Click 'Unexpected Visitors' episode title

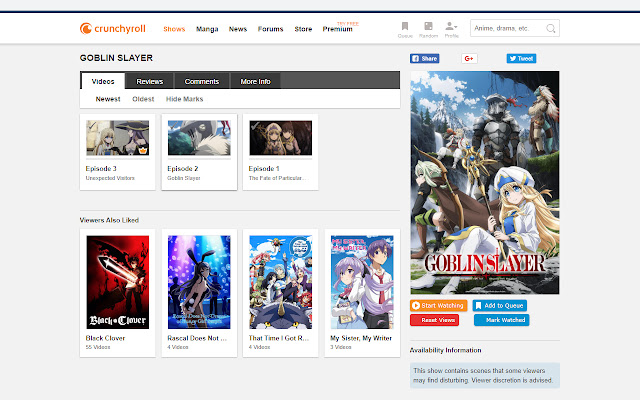[110, 178]
